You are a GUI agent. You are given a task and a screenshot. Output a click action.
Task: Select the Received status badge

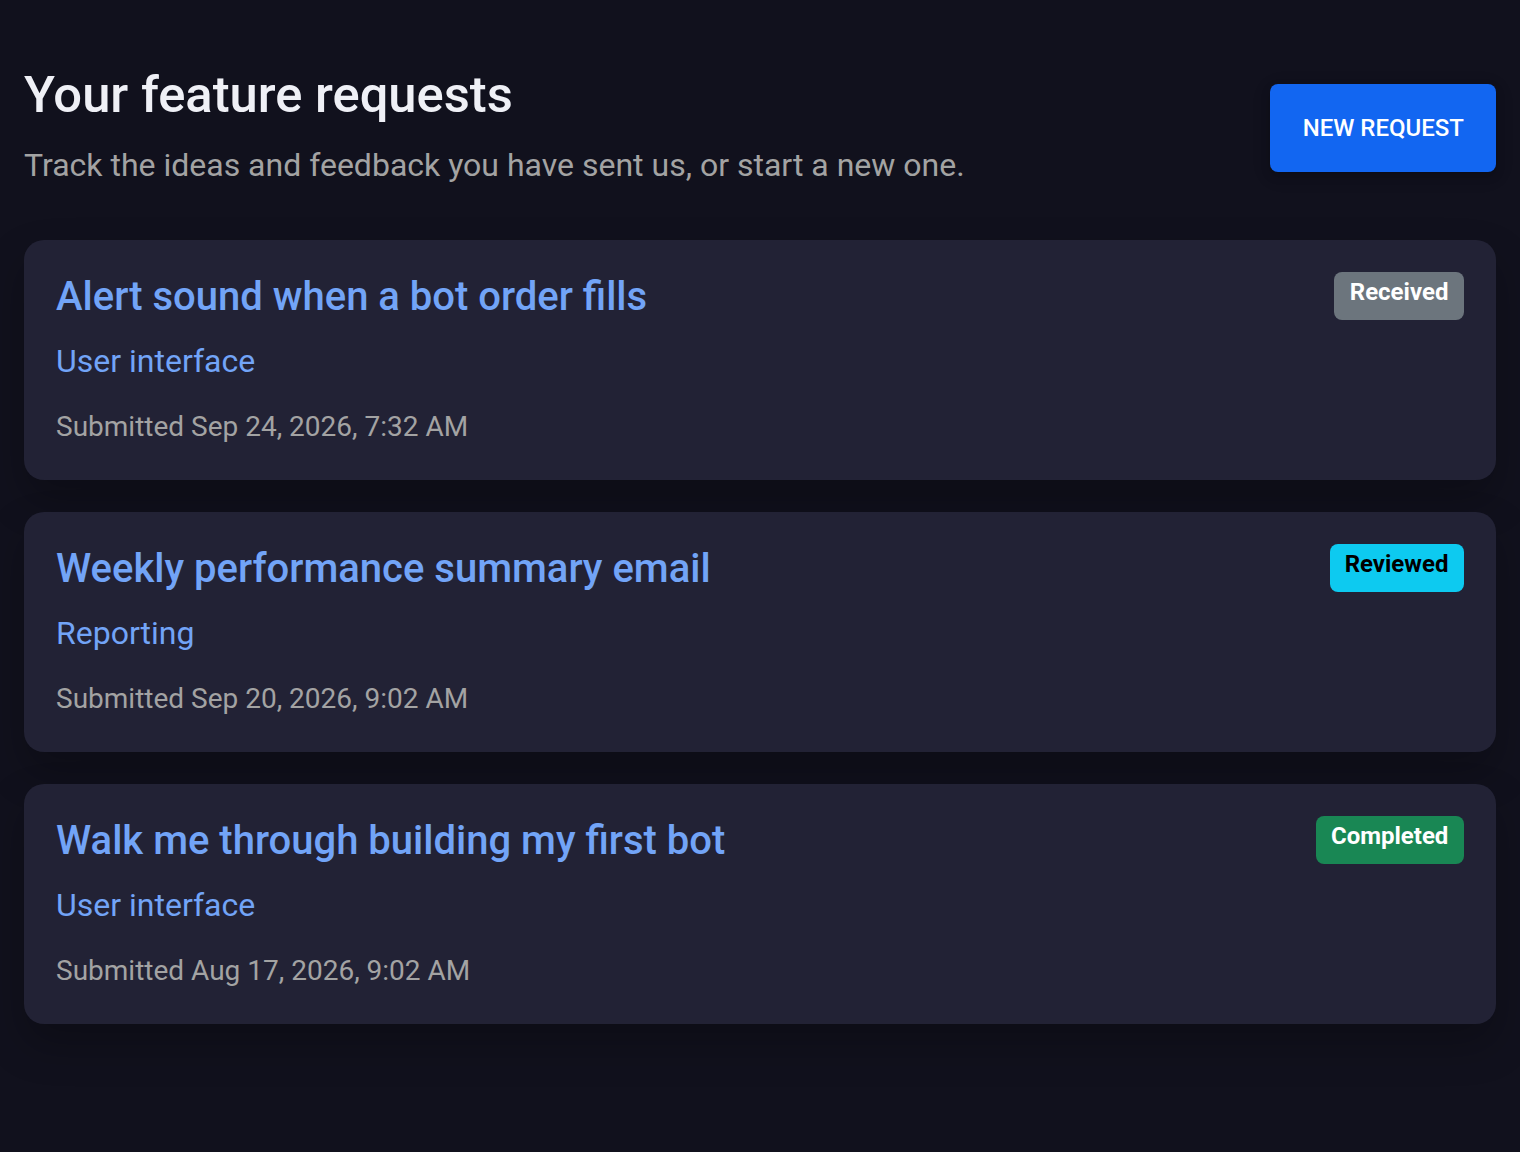[x=1398, y=296]
